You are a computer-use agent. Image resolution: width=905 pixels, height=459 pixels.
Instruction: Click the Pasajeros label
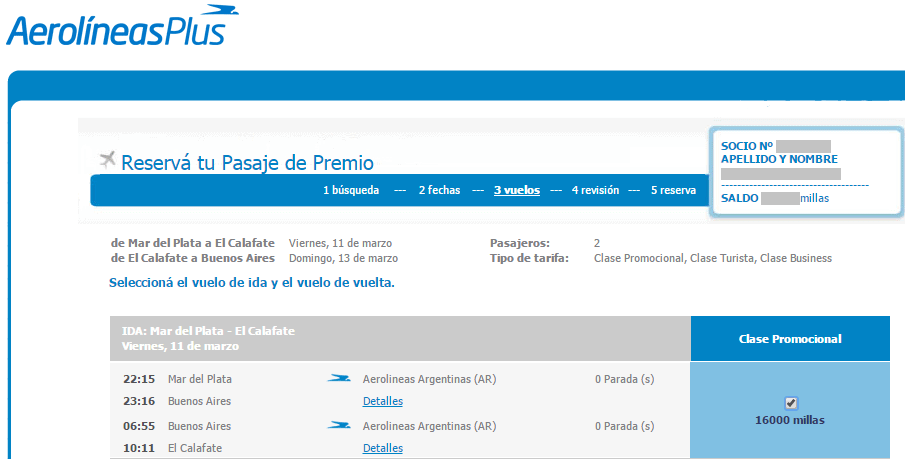pos(520,243)
